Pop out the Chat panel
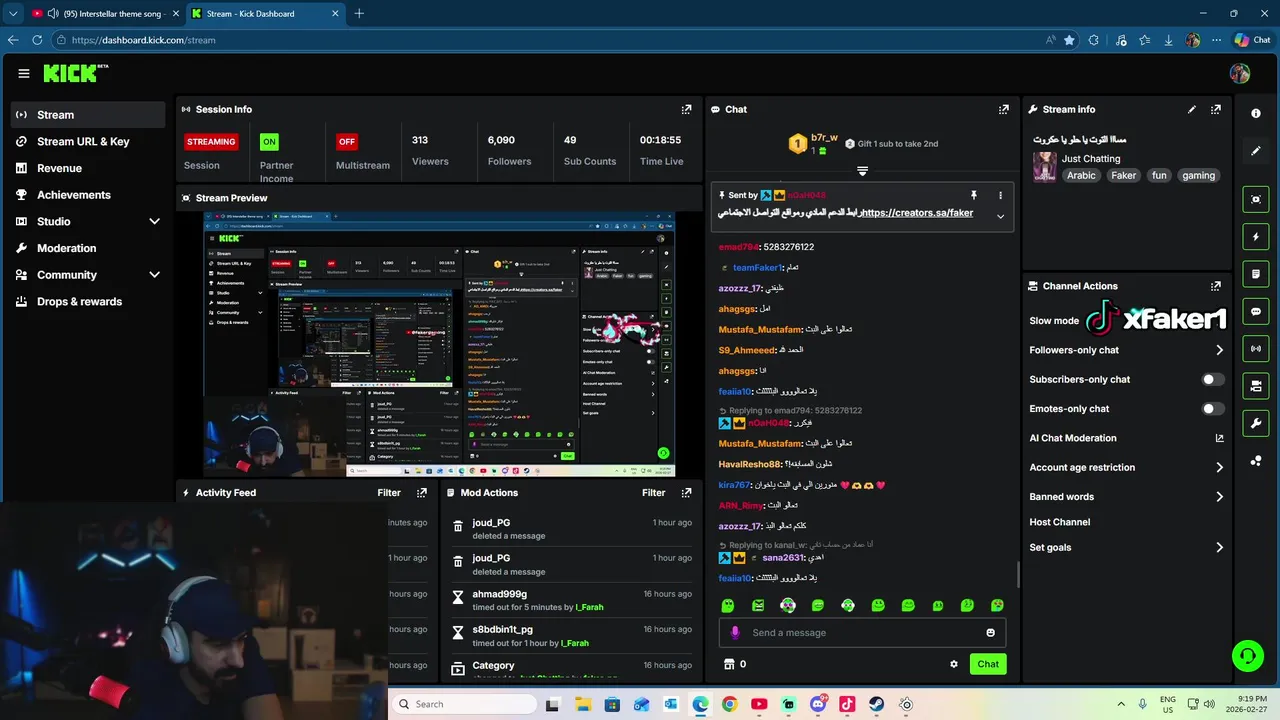This screenshot has width=1280, height=720. pos(1004,109)
